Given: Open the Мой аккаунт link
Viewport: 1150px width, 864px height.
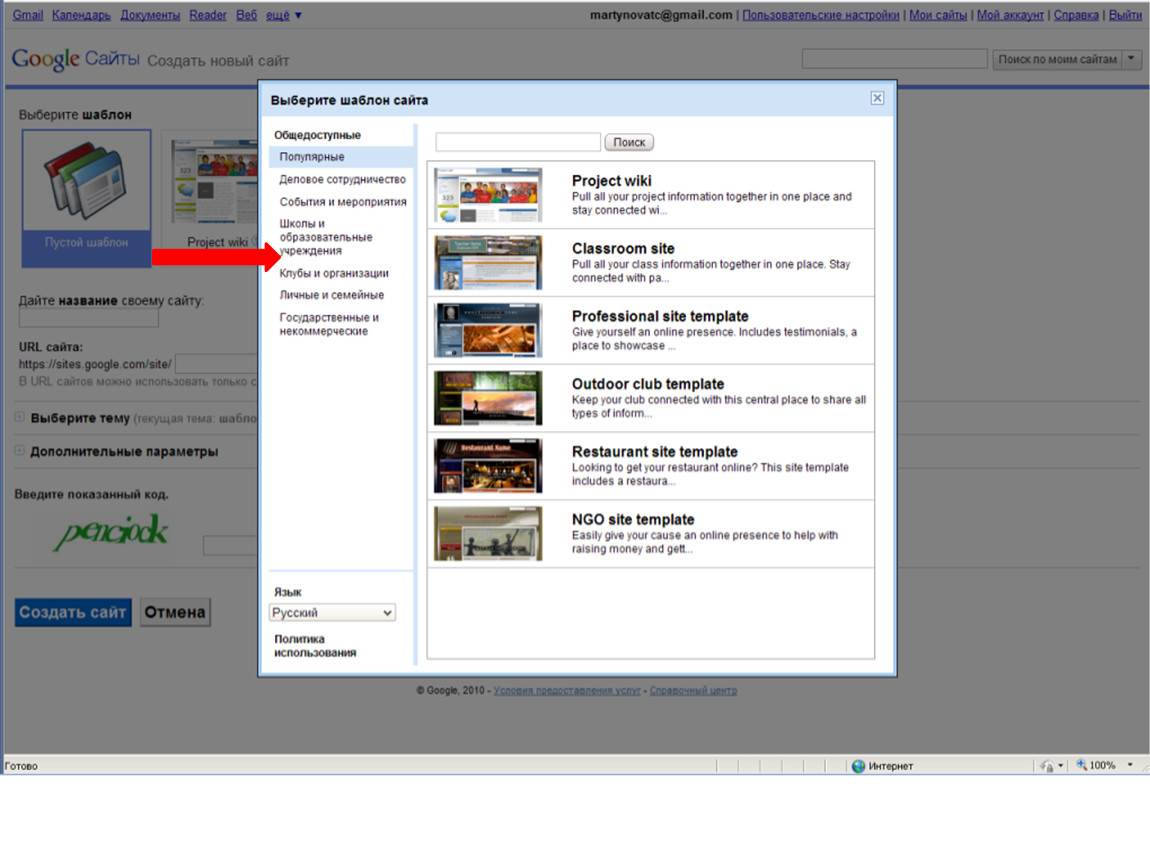Looking at the screenshot, I should click(x=1010, y=15).
